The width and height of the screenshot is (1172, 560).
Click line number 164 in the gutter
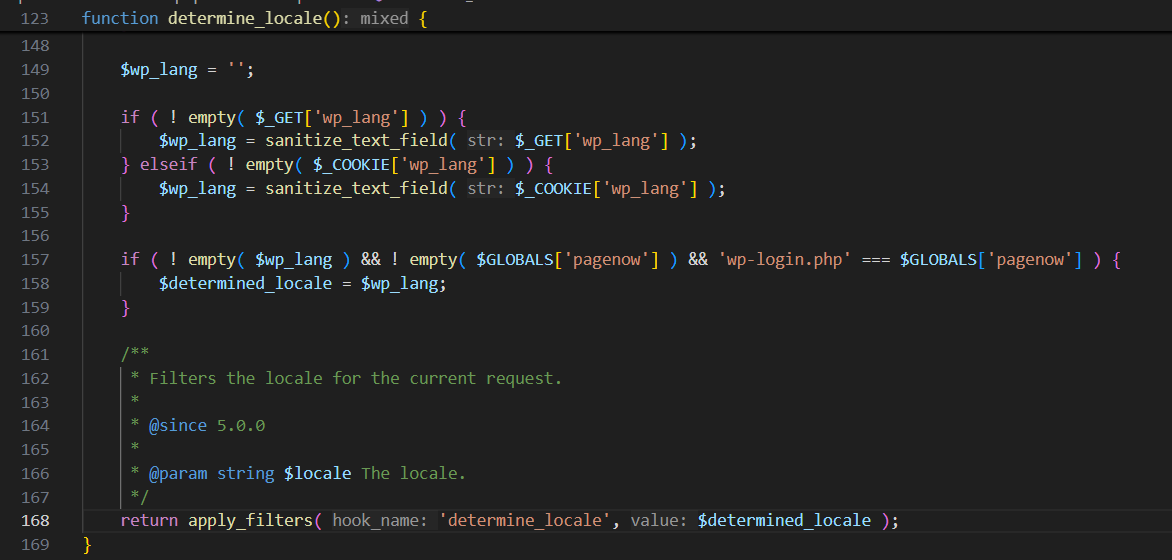35,425
